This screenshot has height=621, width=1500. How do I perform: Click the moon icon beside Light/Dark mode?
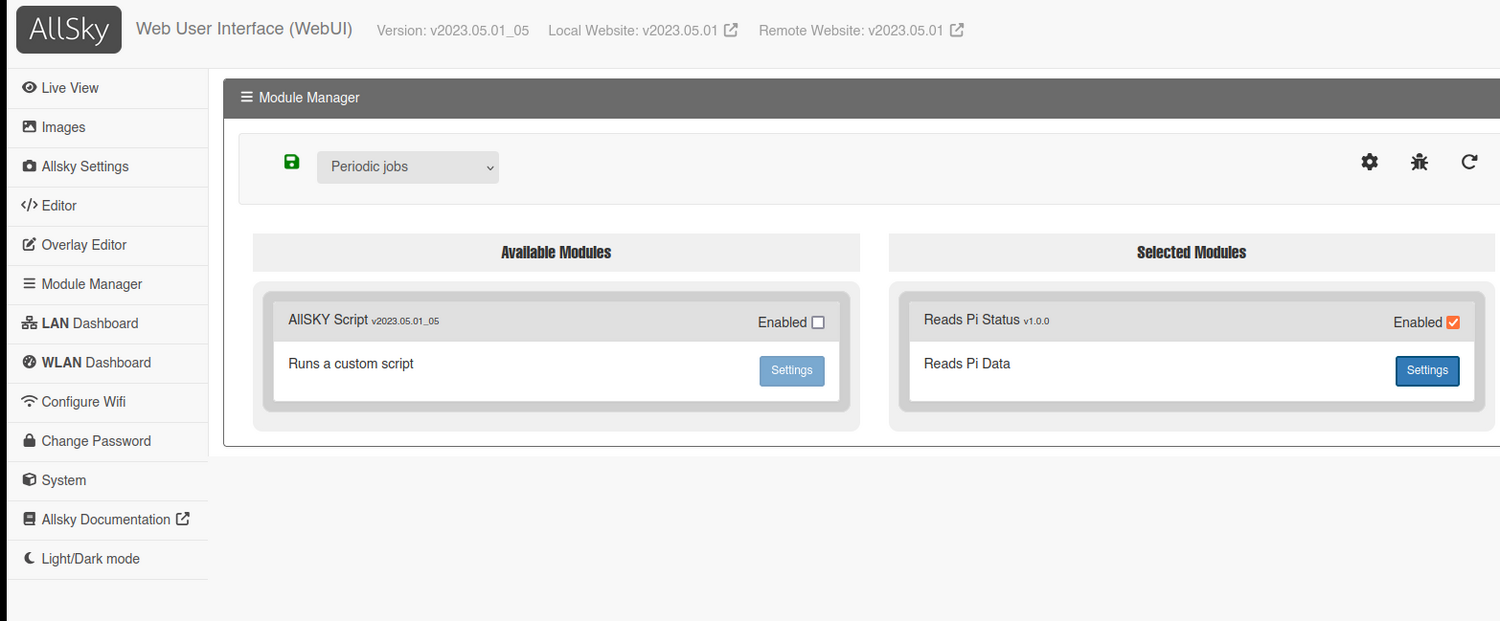click(30, 558)
